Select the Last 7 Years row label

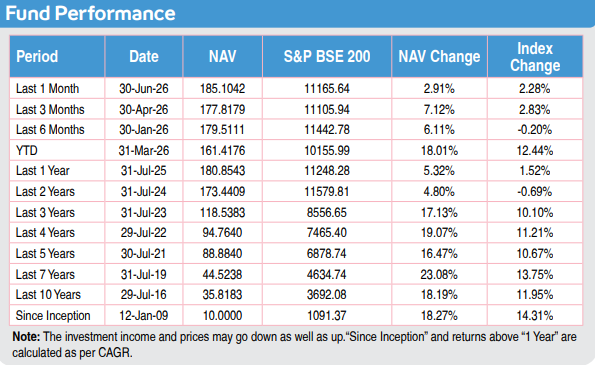(x=45, y=274)
